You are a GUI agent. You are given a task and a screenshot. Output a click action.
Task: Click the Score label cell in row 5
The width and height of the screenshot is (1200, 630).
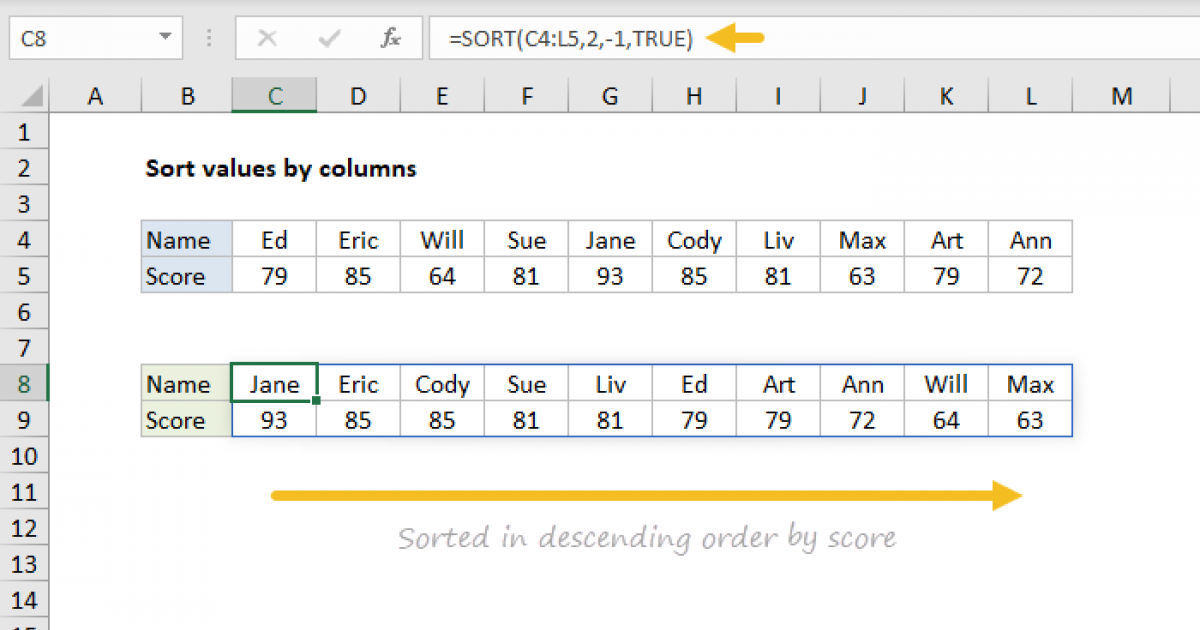click(185, 276)
